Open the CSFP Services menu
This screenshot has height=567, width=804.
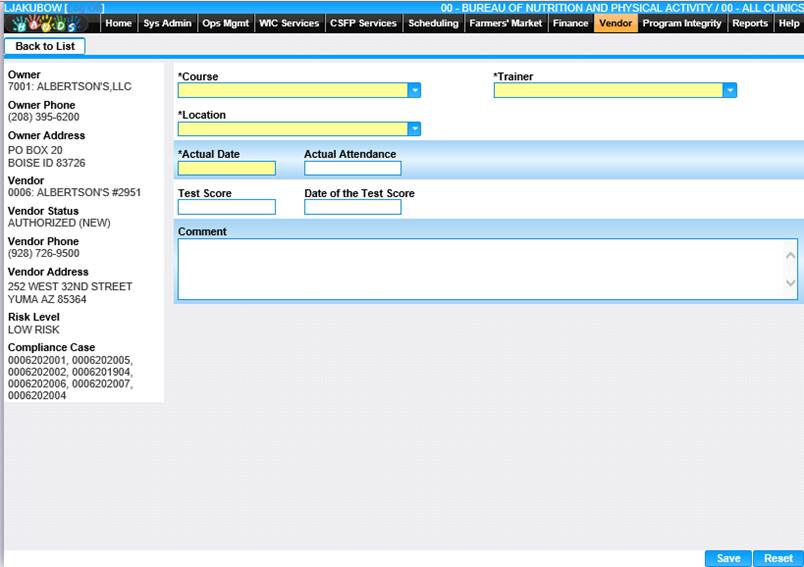pos(363,23)
